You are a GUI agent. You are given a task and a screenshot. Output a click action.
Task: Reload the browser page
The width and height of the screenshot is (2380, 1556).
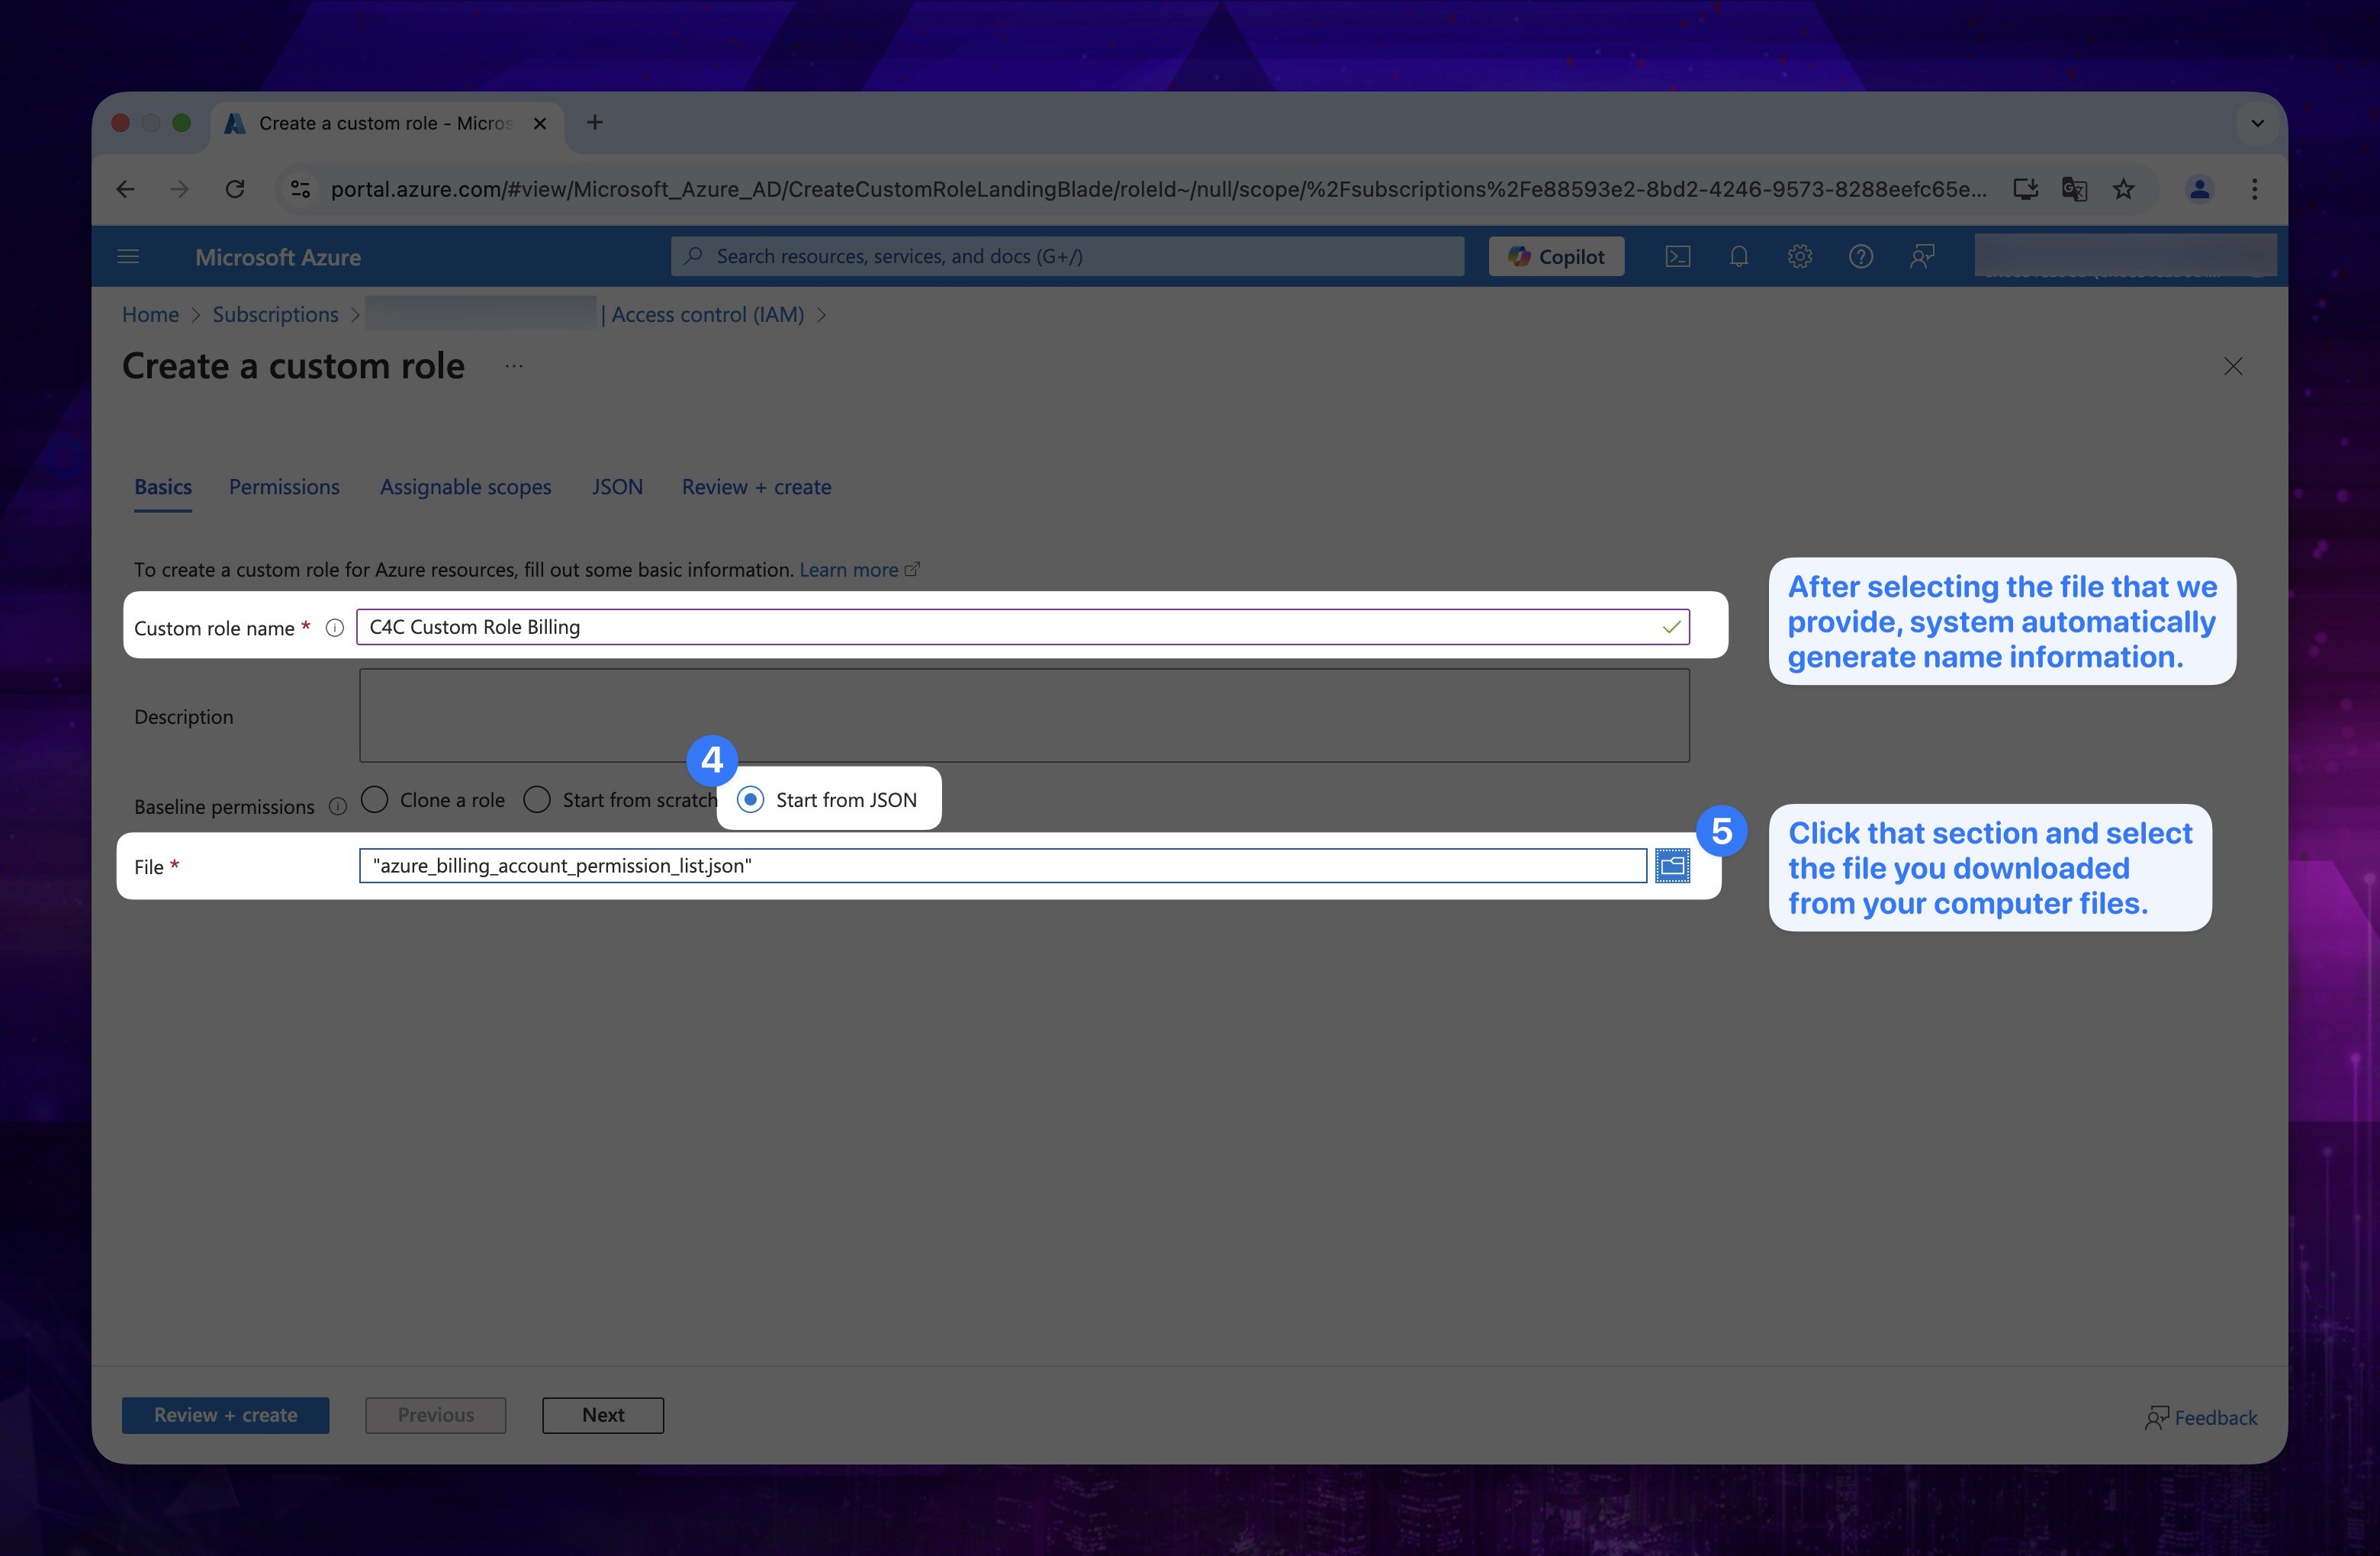[235, 189]
